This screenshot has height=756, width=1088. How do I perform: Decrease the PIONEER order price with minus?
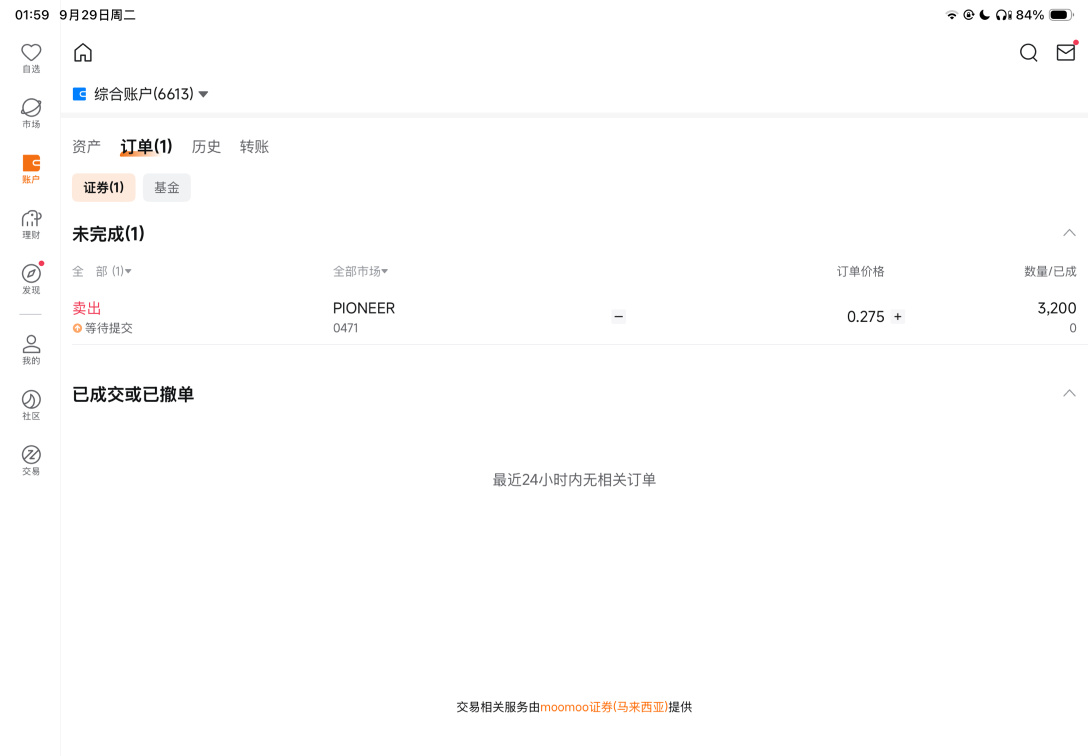(x=618, y=317)
